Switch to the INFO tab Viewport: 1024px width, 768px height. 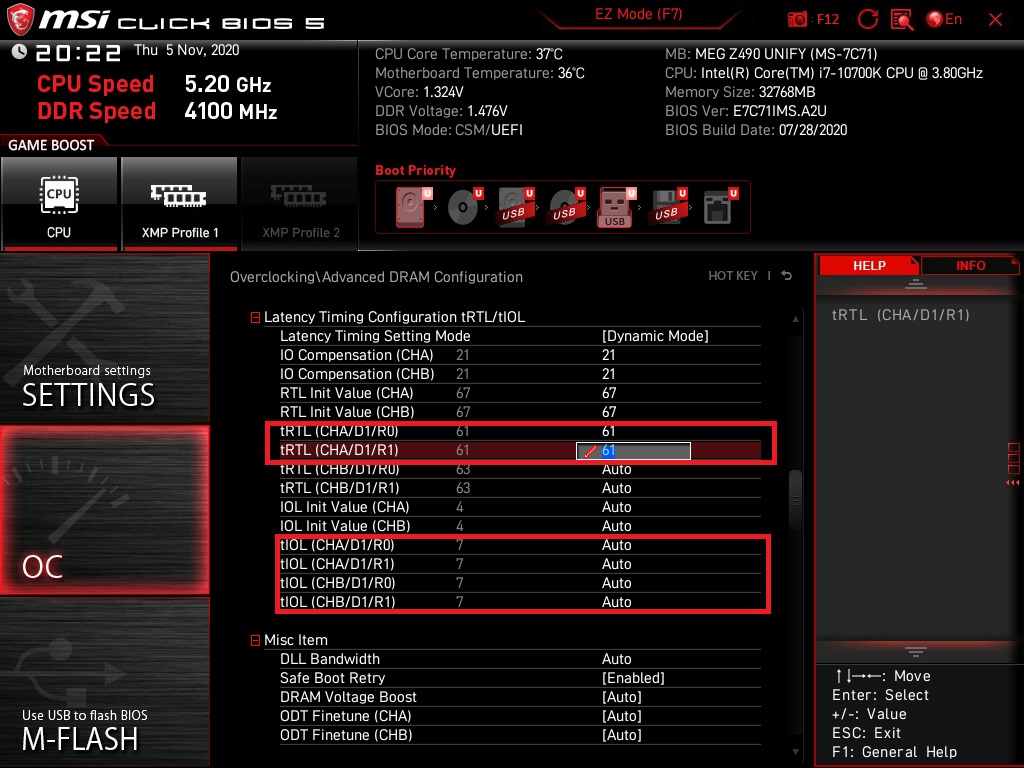(x=970, y=265)
